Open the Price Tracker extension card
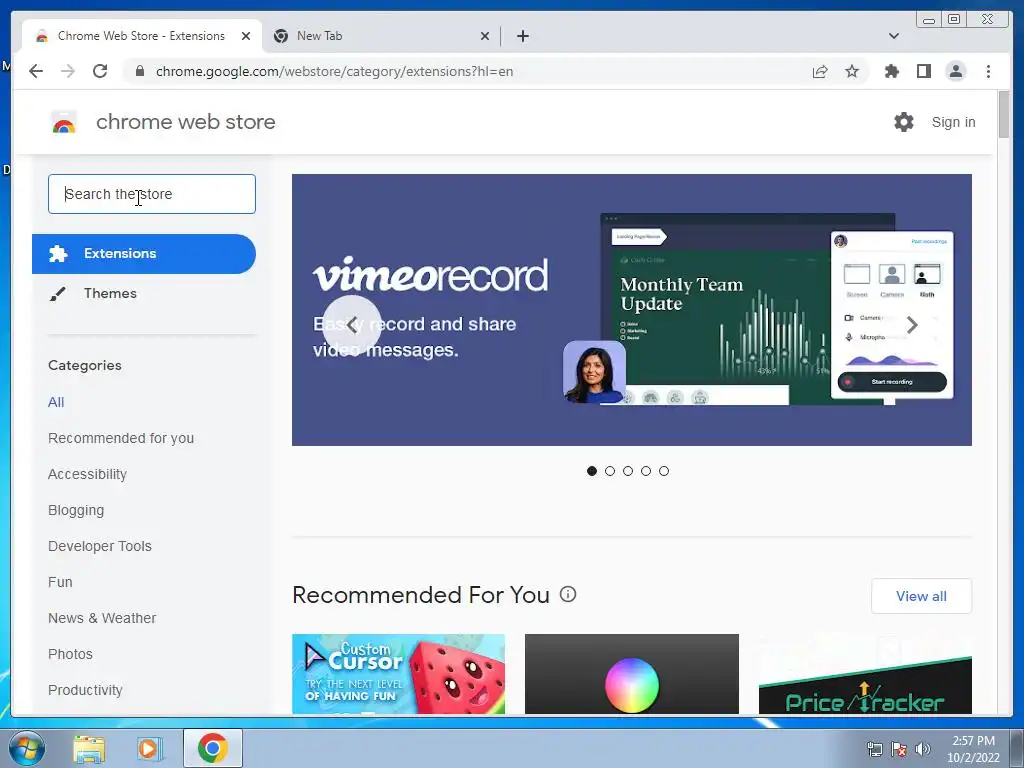The height and width of the screenshot is (768, 1024). click(865, 674)
